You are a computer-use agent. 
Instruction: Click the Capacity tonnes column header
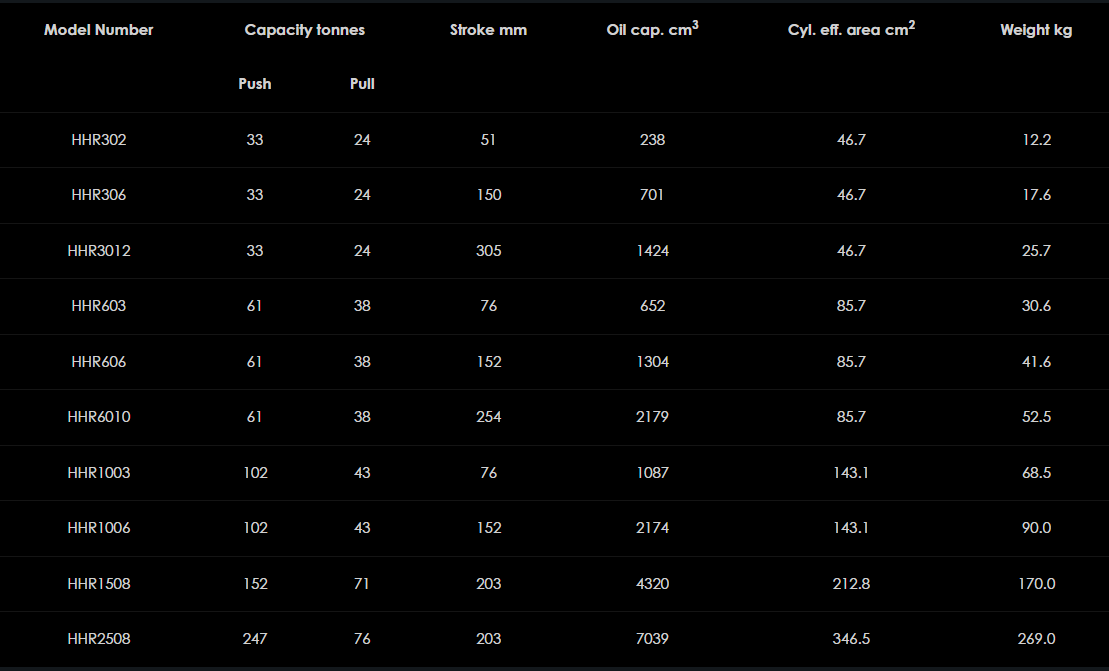(x=305, y=30)
